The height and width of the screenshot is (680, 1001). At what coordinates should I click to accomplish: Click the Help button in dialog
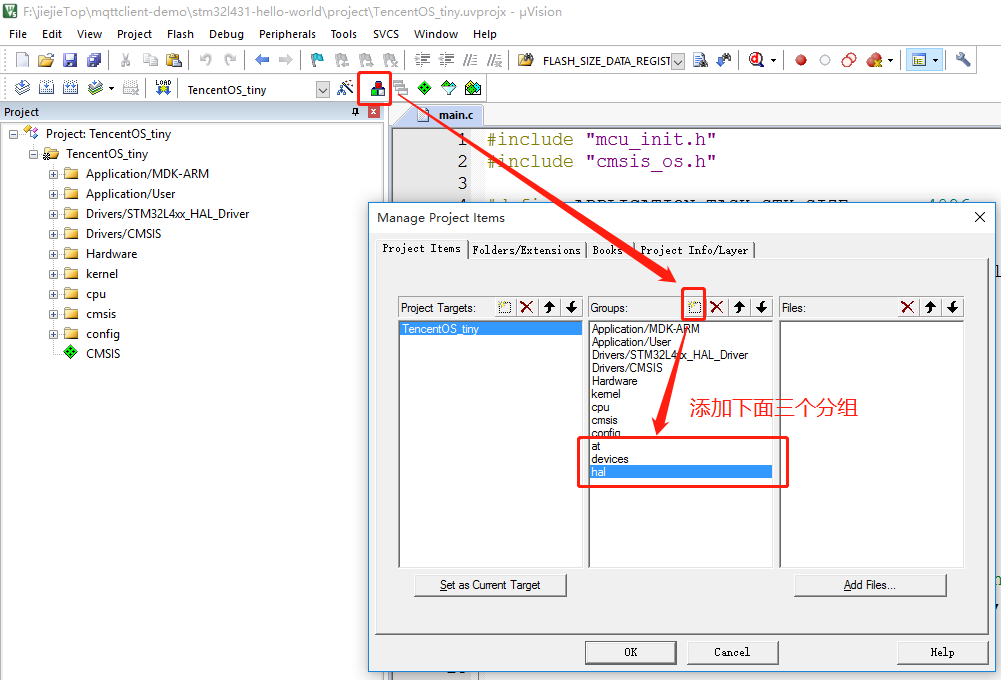pos(942,652)
